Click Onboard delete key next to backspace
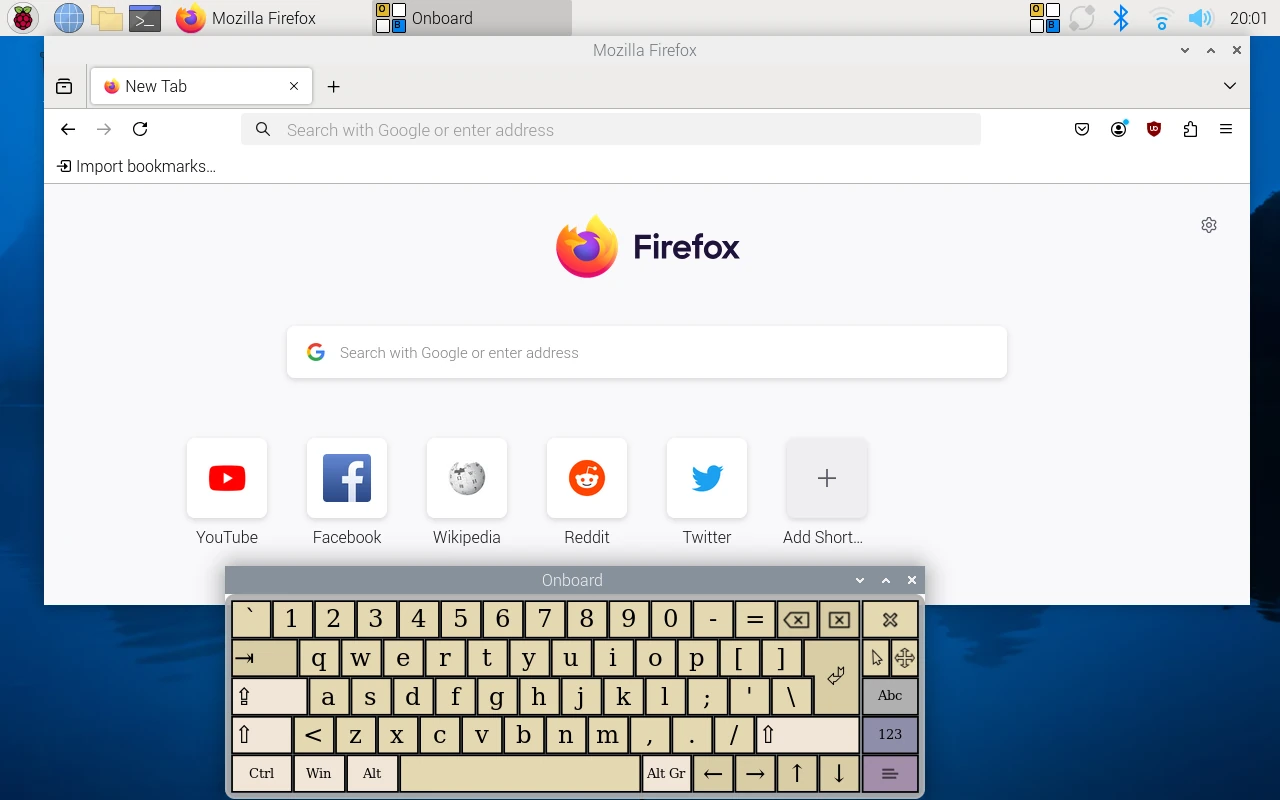 click(839, 620)
